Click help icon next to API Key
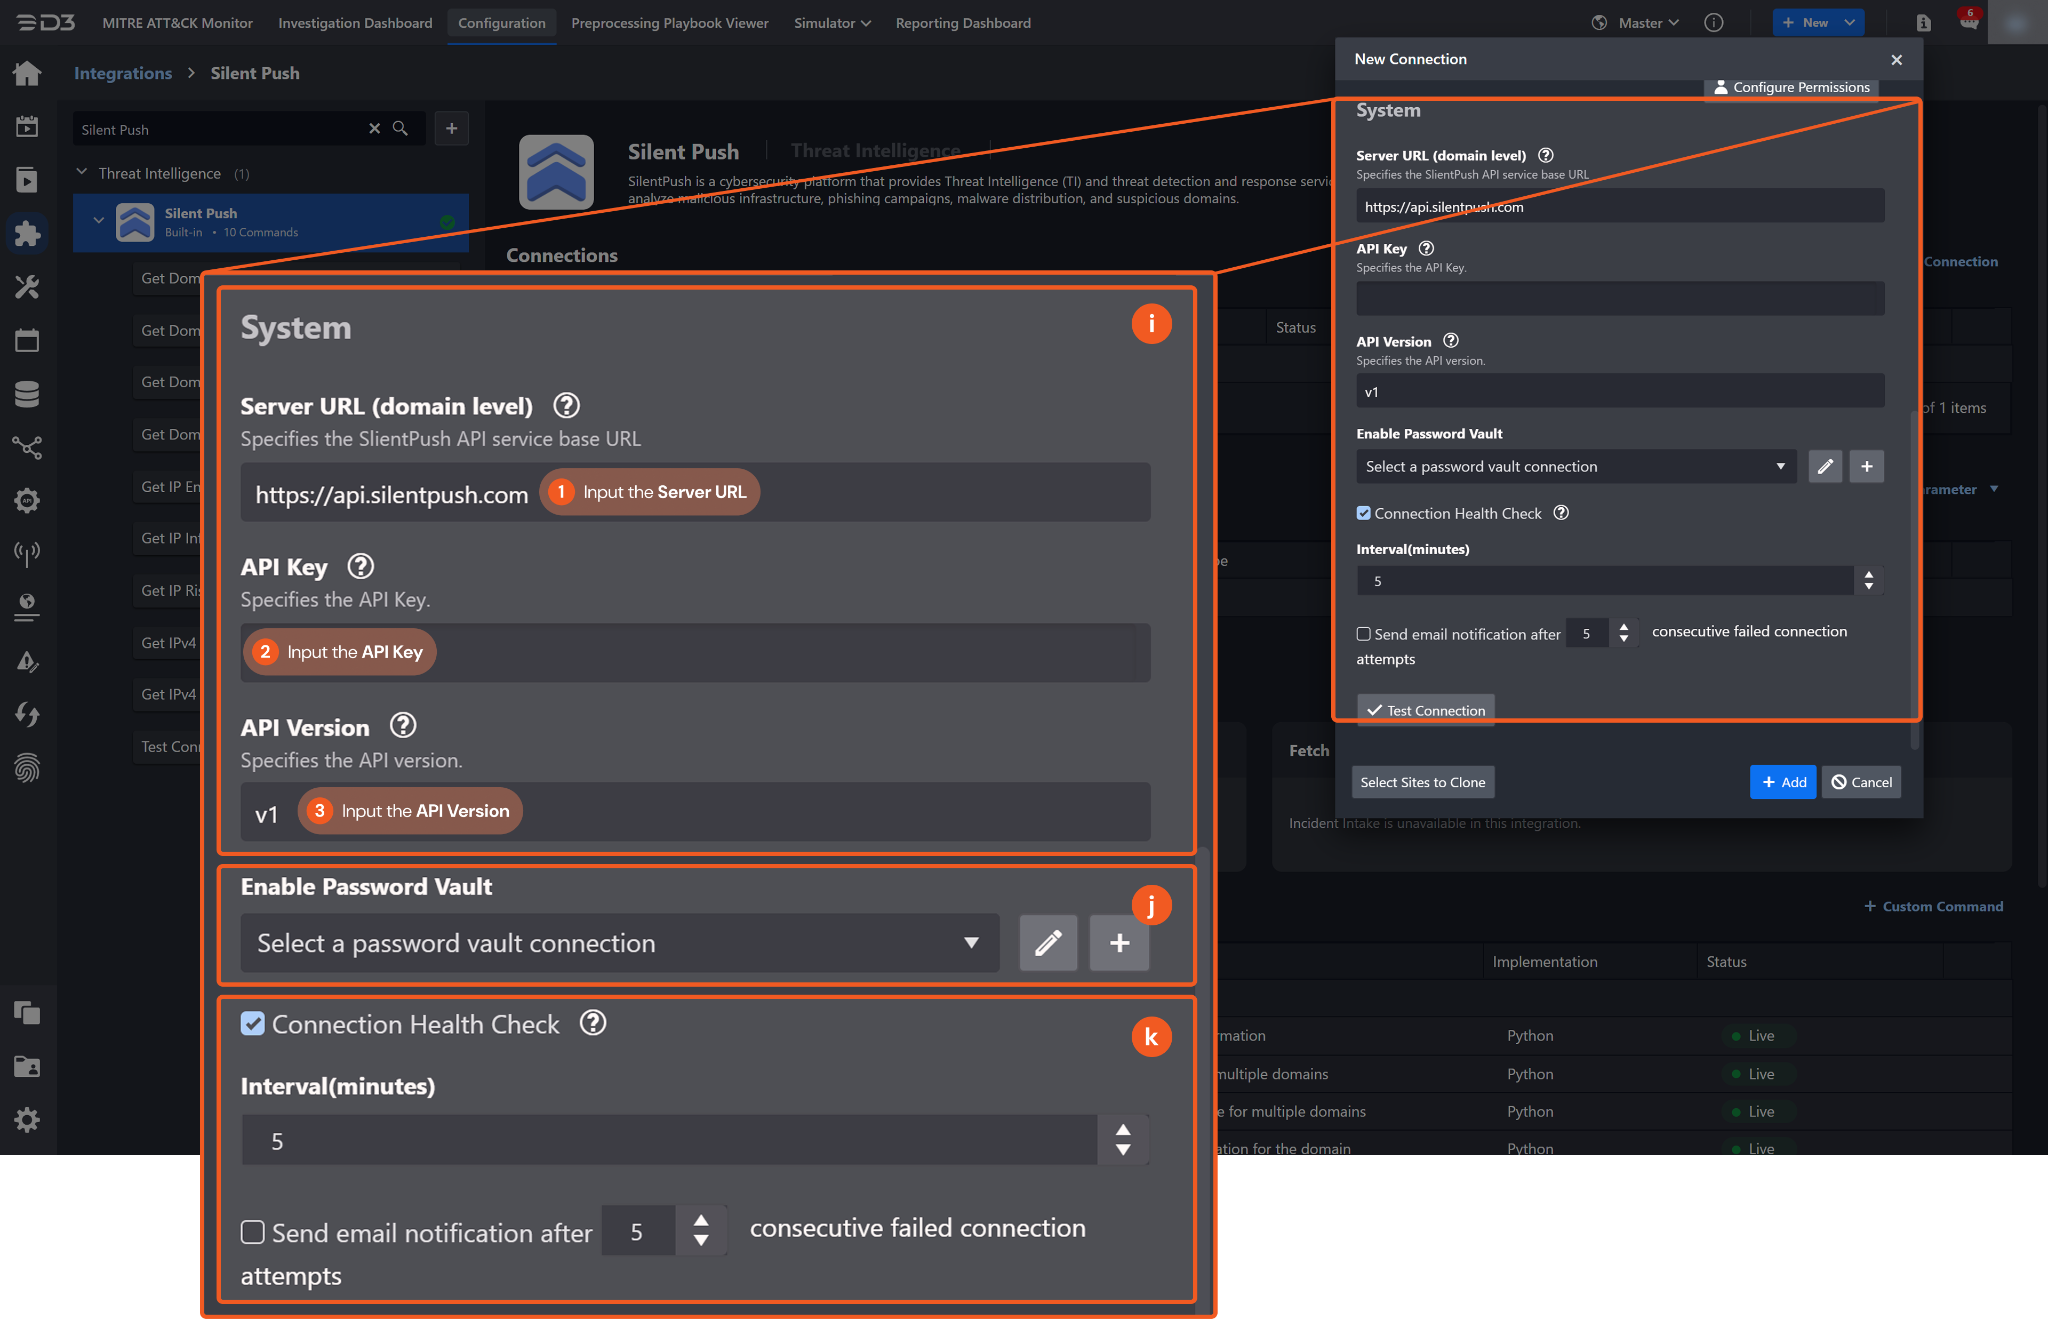The image size is (2048, 1319). pyautogui.click(x=1426, y=249)
